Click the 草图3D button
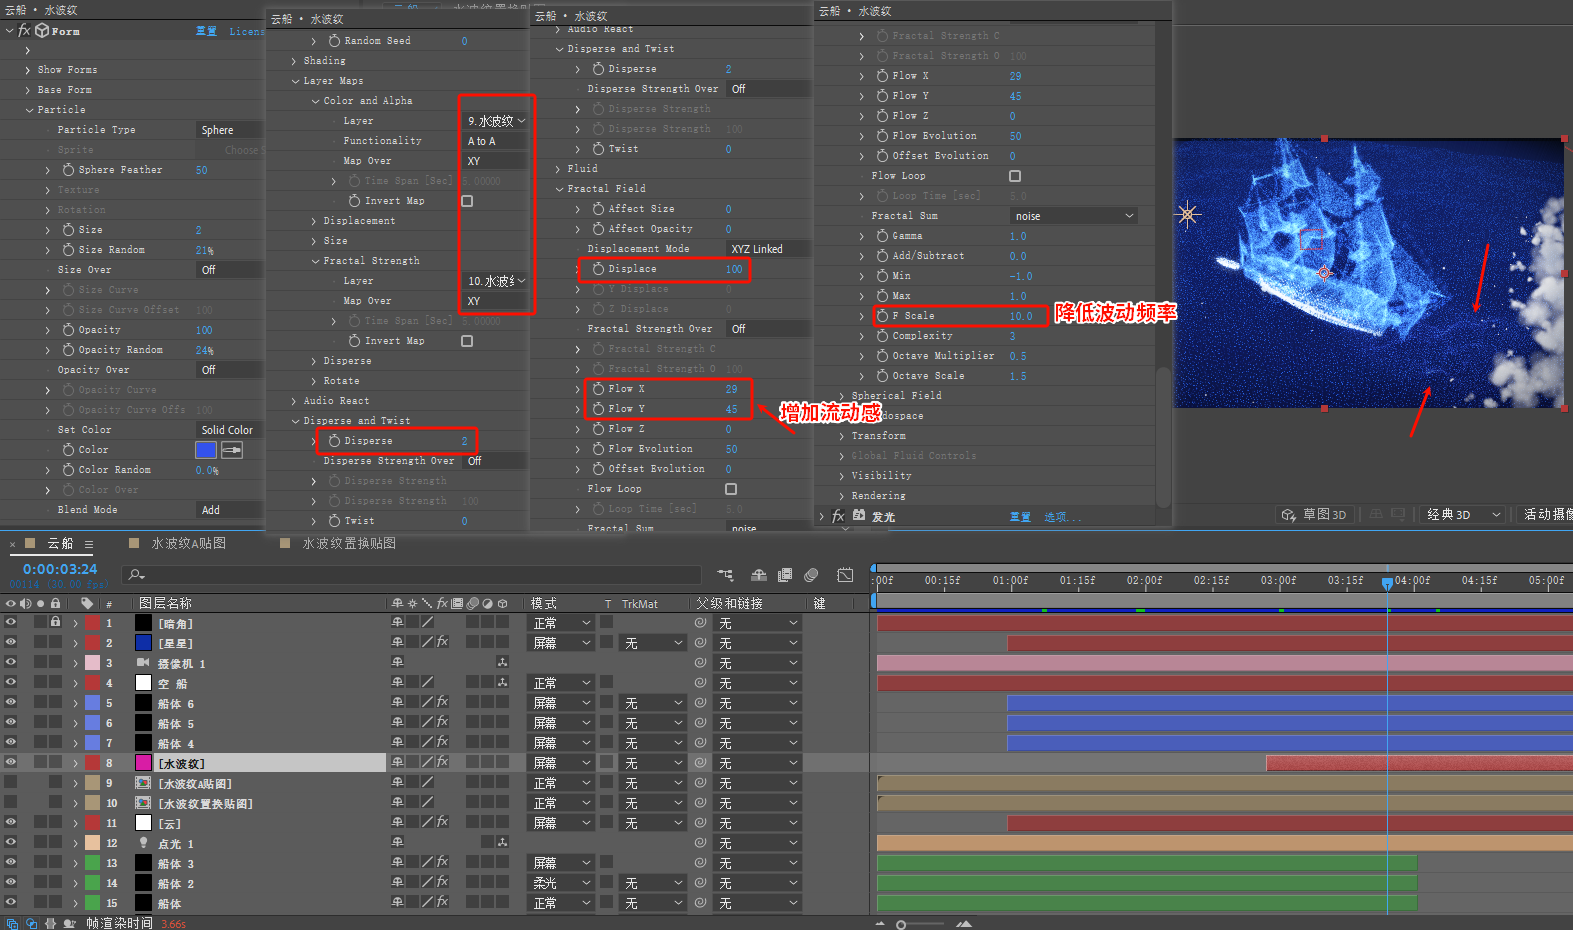 pos(1314,515)
